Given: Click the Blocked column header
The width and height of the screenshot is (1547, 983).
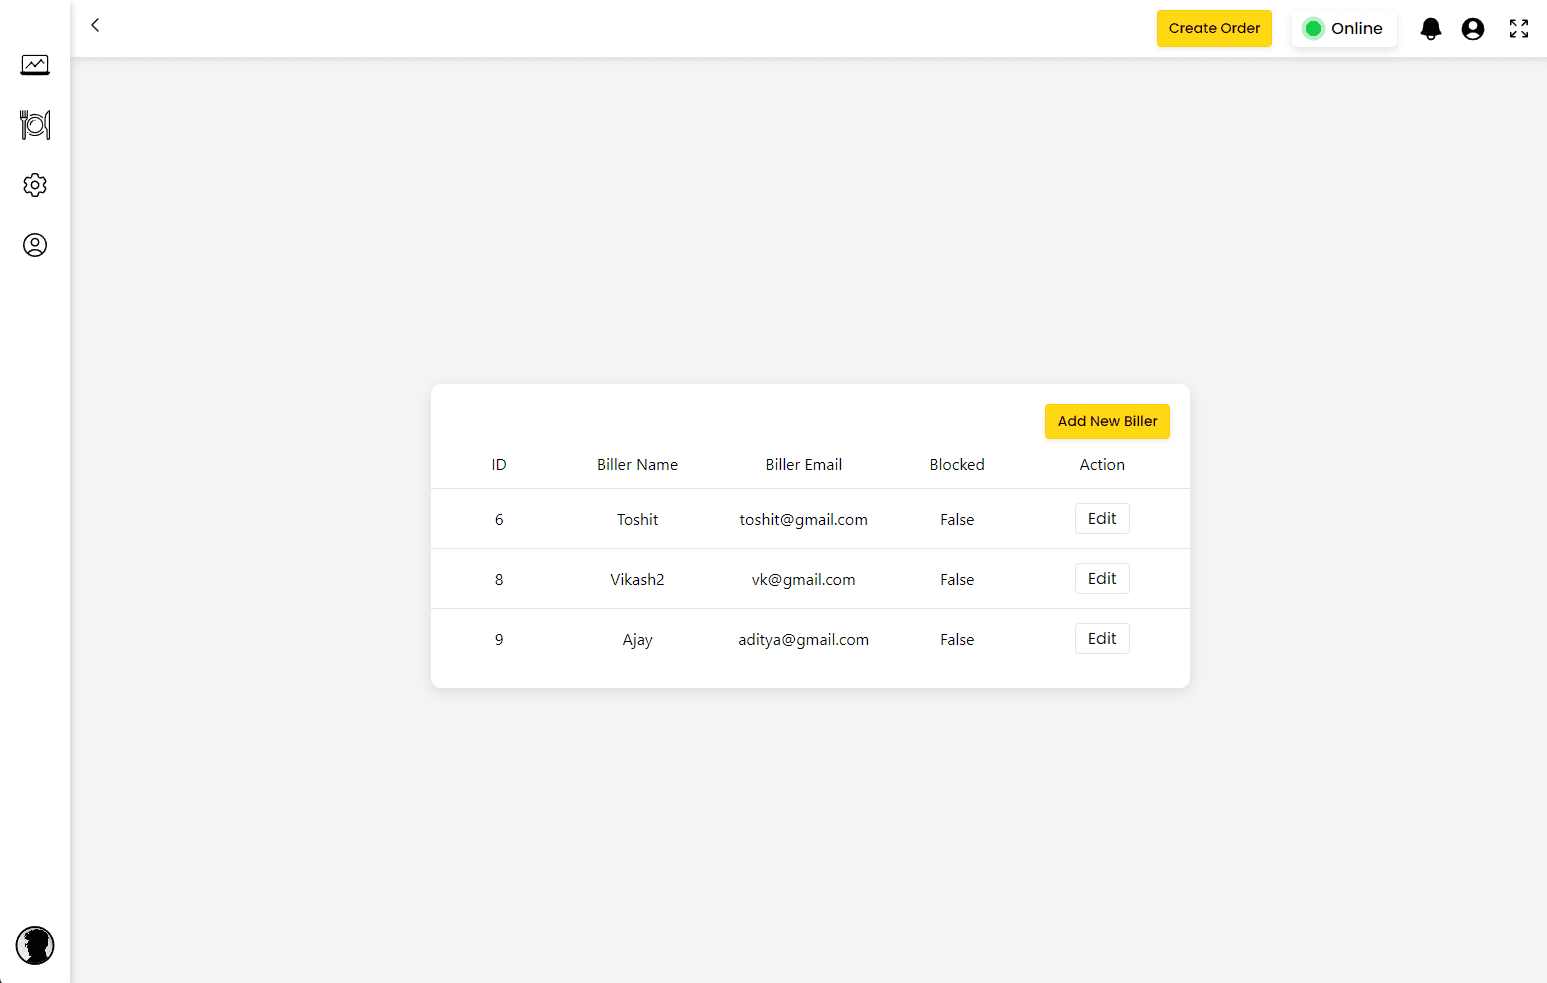Looking at the screenshot, I should click(x=957, y=465).
